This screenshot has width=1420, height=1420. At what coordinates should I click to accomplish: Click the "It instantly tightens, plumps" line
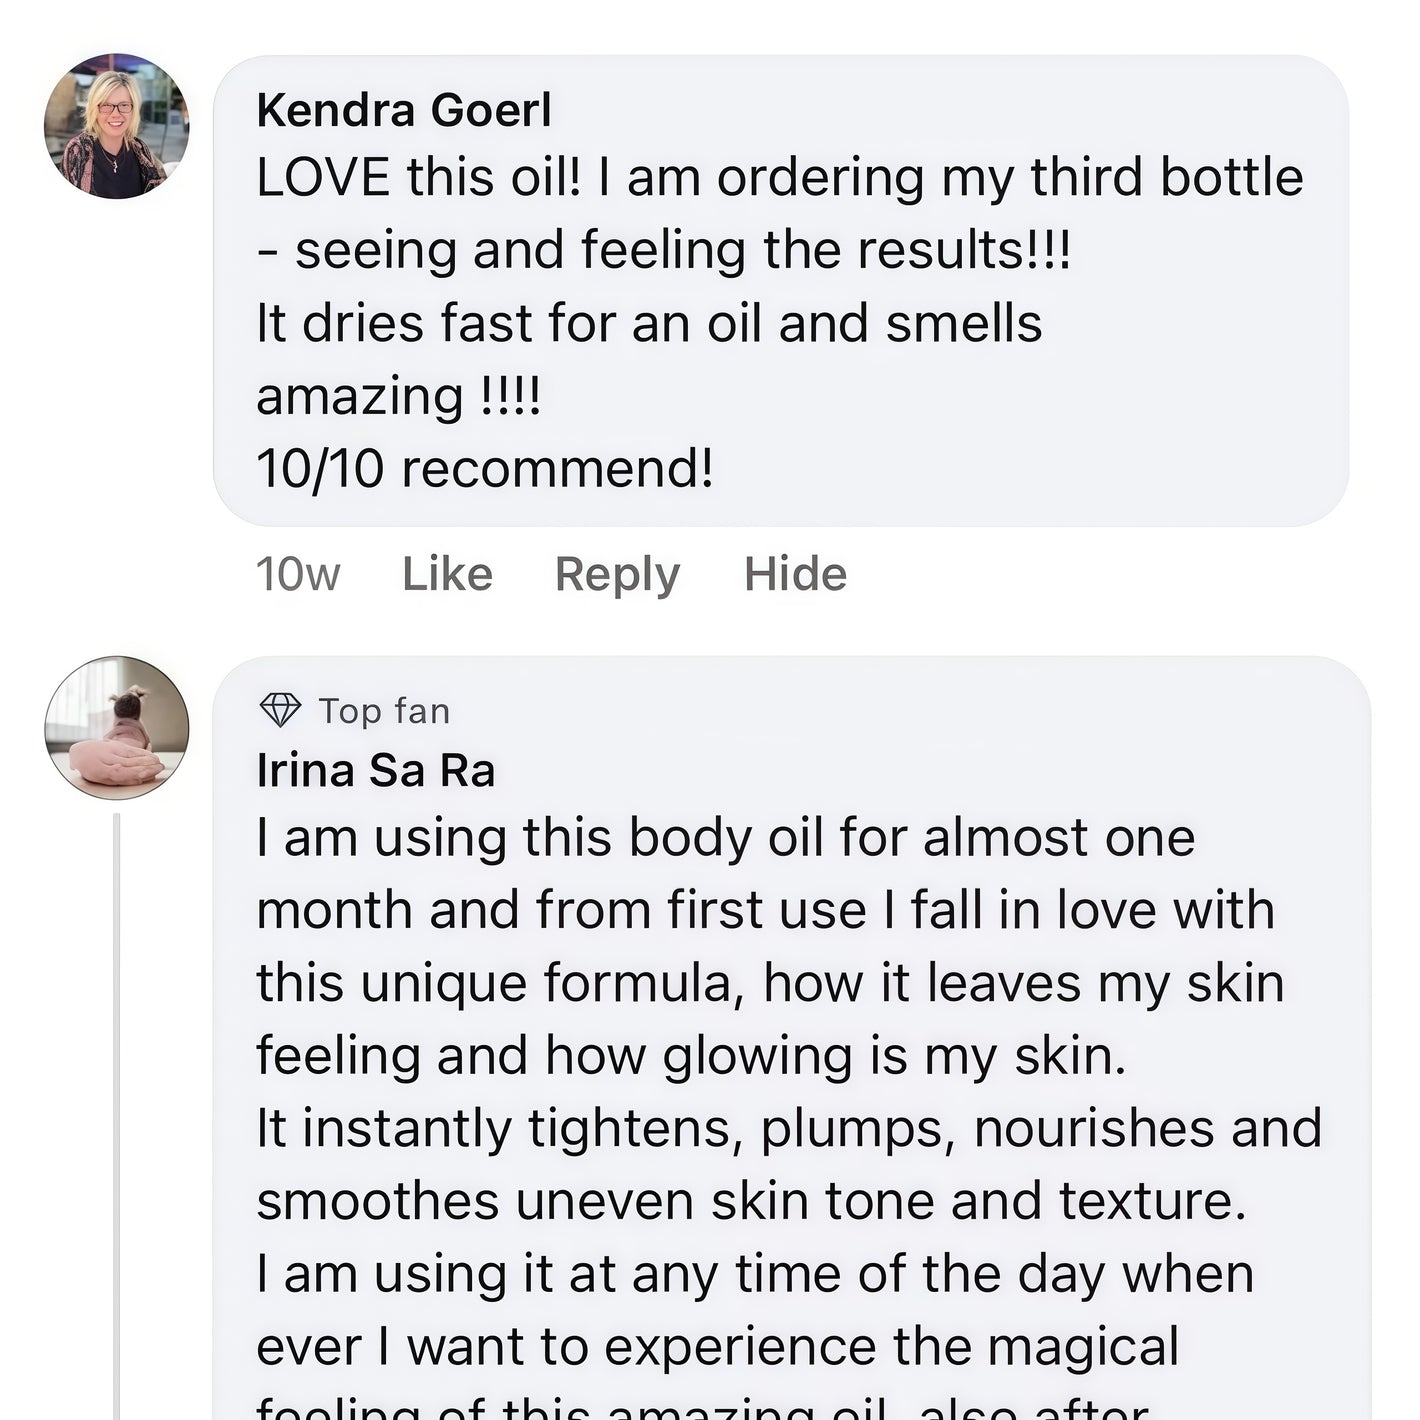click(788, 1128)
